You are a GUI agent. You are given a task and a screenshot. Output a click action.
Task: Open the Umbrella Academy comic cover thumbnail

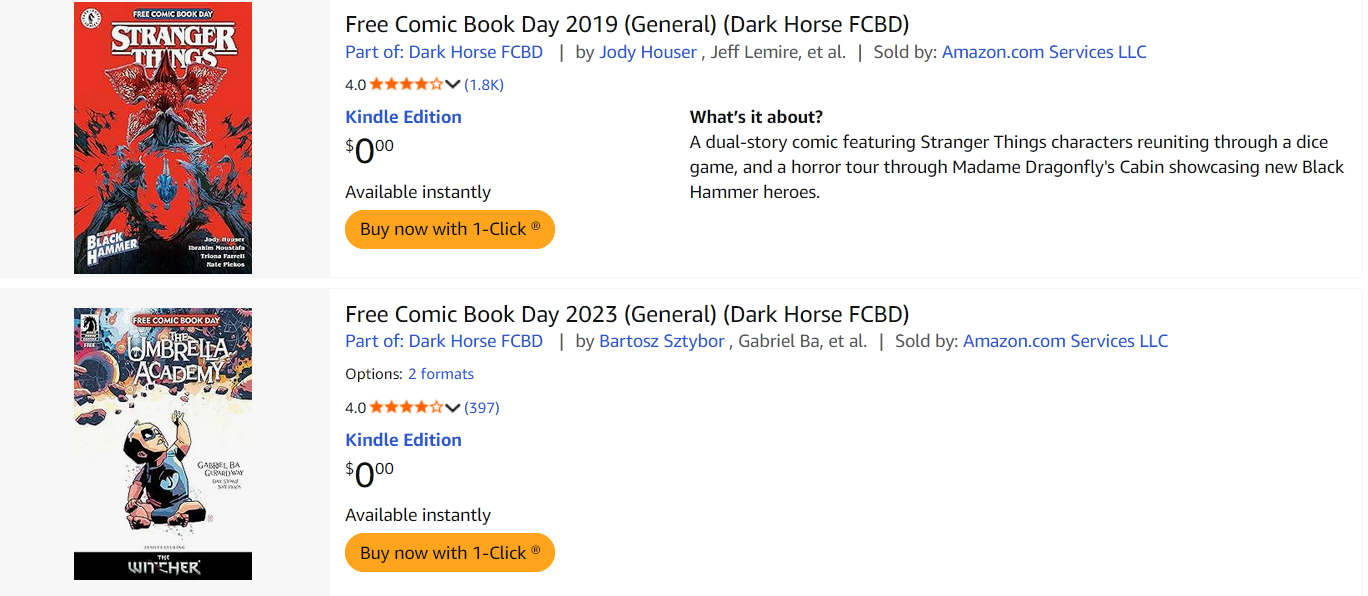tap(163, 443)
